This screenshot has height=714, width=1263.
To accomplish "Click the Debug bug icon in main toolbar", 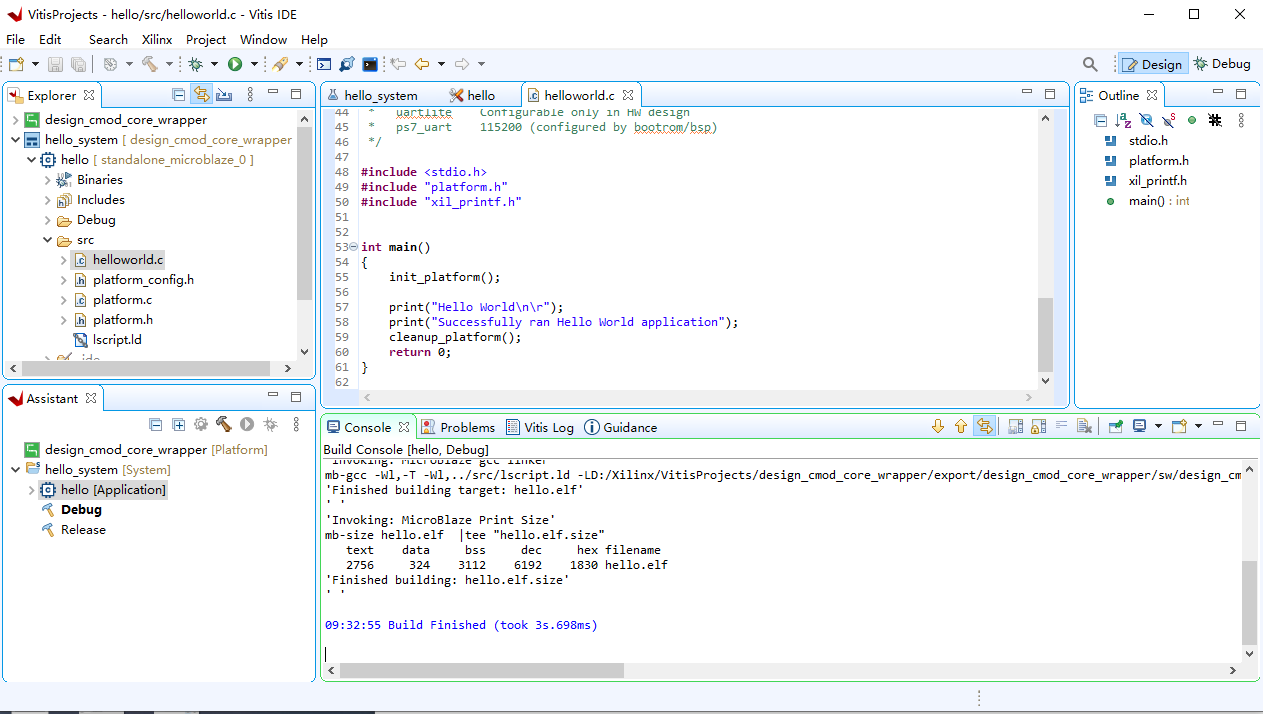I will (196, 64).
